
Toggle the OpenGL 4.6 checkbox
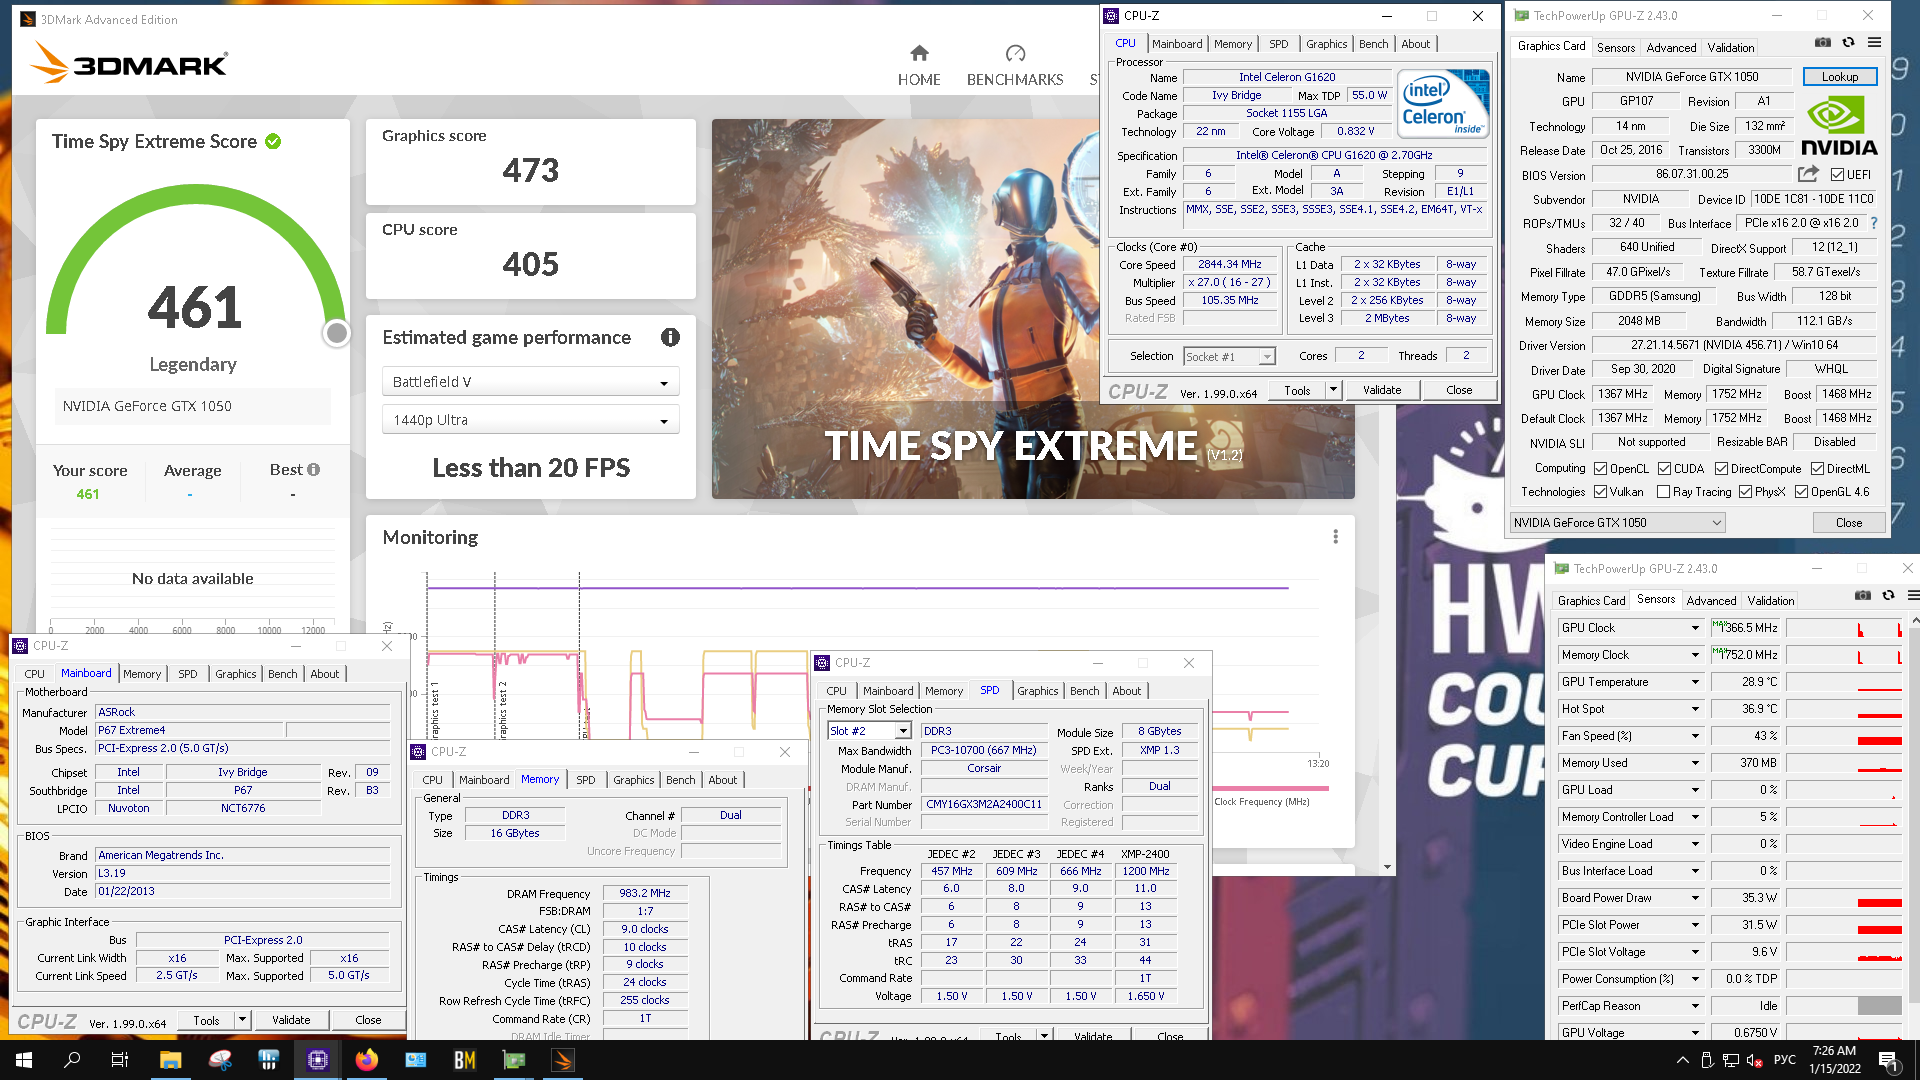coord(1801,492)
